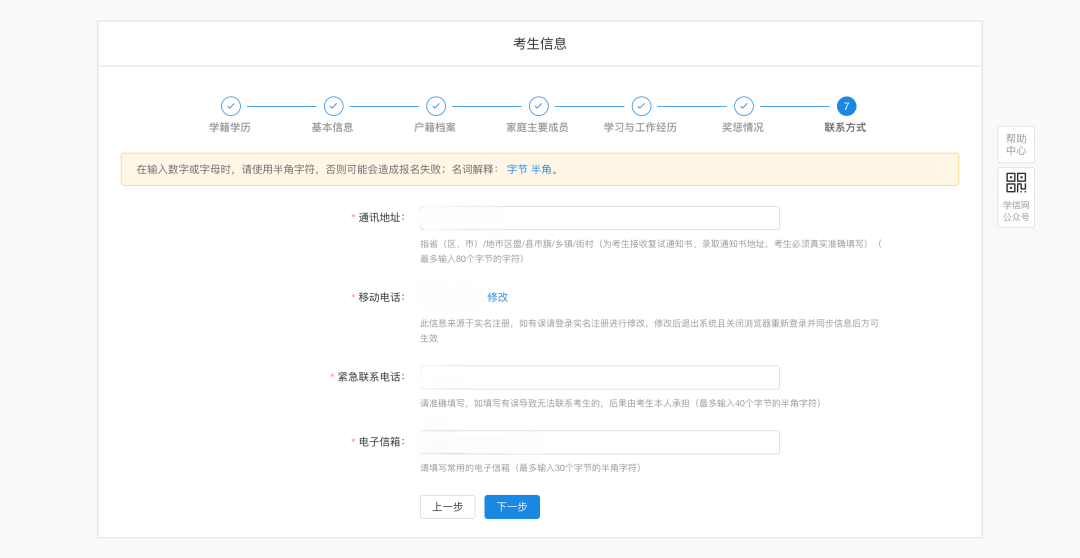Click the 基本信息 step checkmark icon
This screenshot has height=558, width=1080.
pyautogui.click(x=334, y=106)
